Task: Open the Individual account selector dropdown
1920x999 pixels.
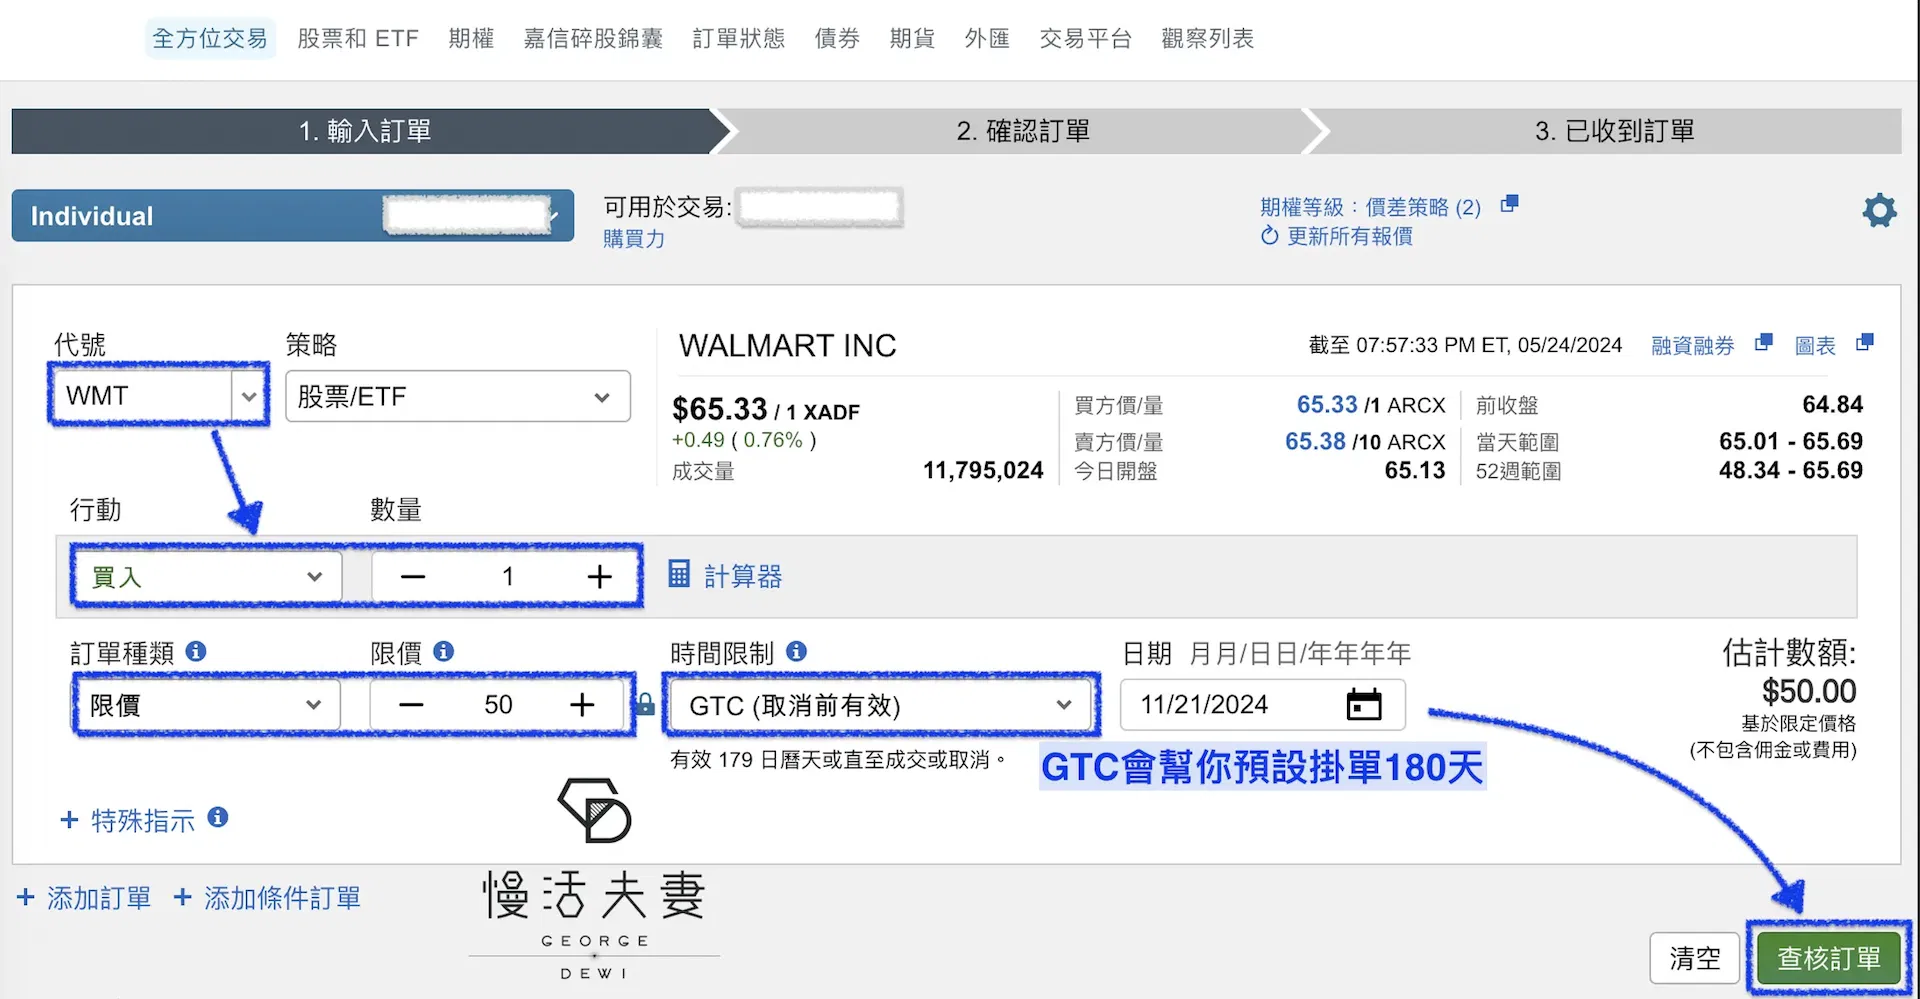Action: pos(293,215)
